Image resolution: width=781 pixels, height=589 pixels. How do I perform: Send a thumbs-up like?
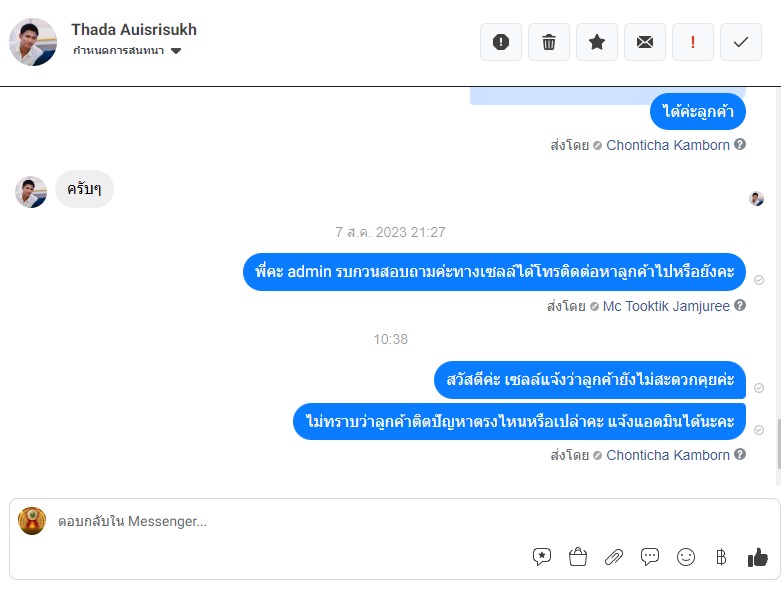758,557
